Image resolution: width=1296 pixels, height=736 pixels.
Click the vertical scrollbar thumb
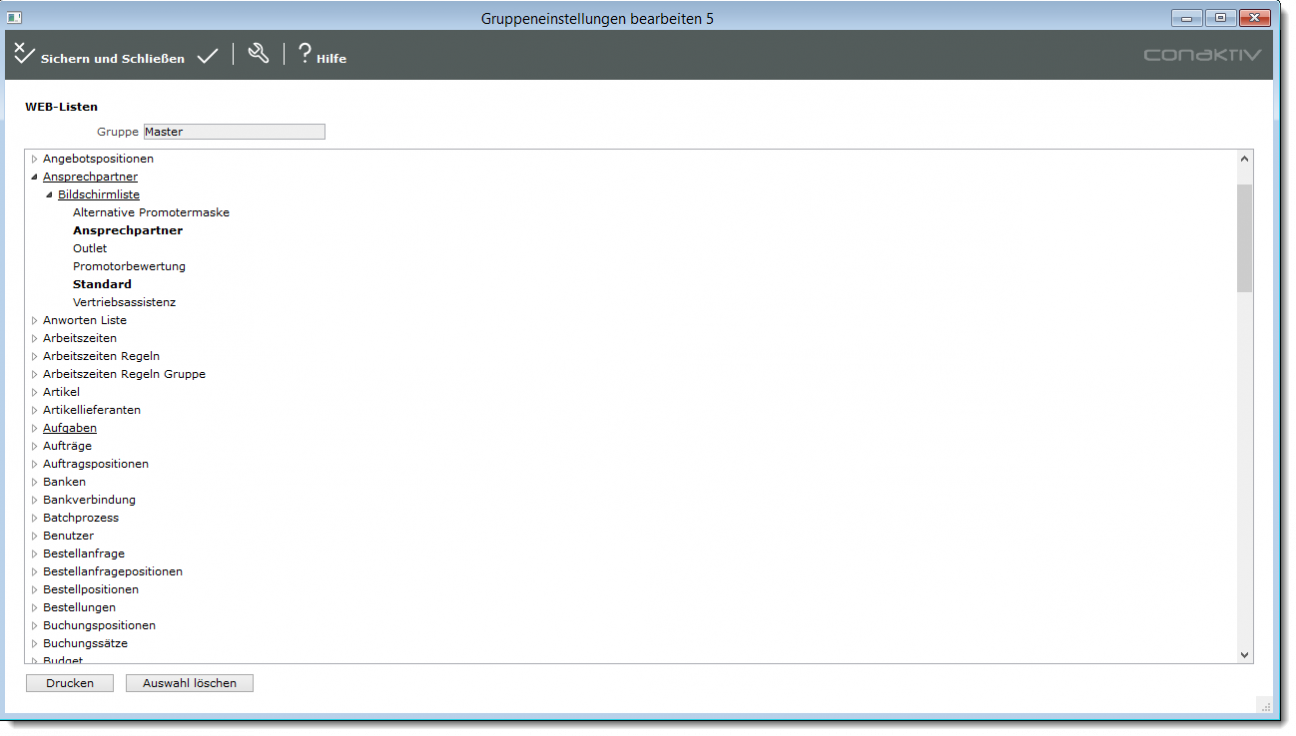coord(1244,238)
